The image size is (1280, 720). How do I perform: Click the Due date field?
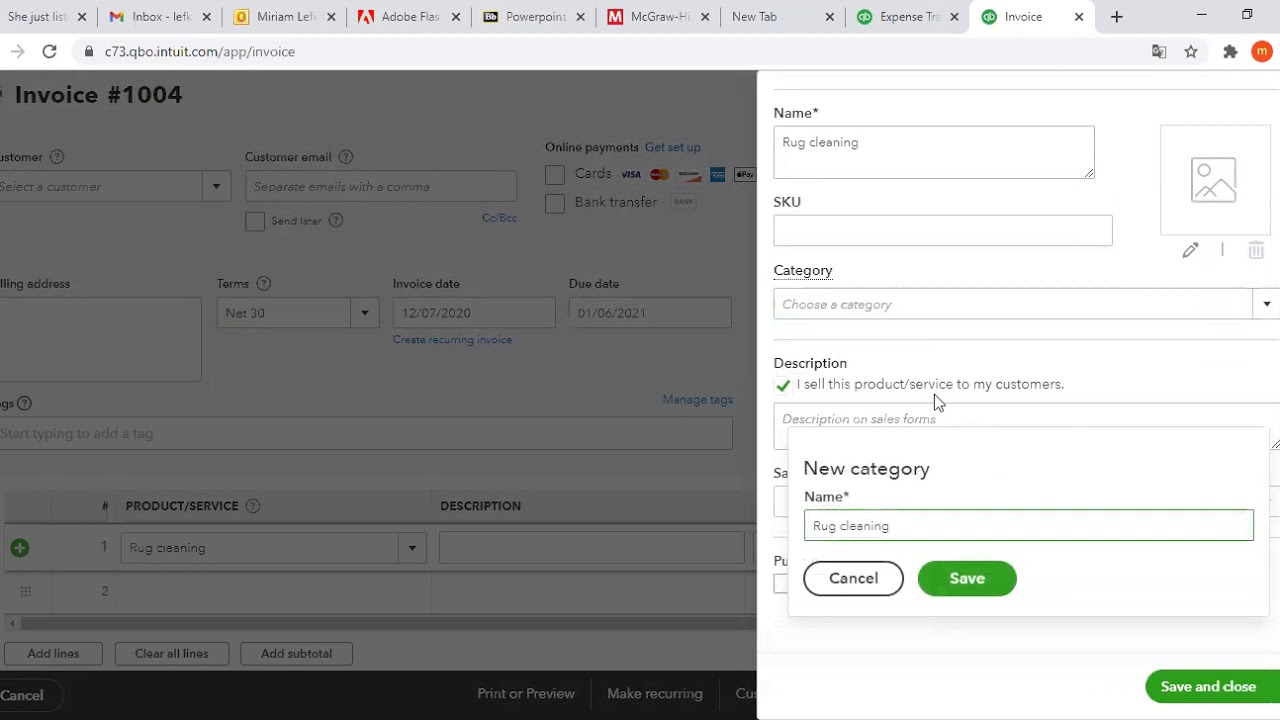[x=650, y=313]
